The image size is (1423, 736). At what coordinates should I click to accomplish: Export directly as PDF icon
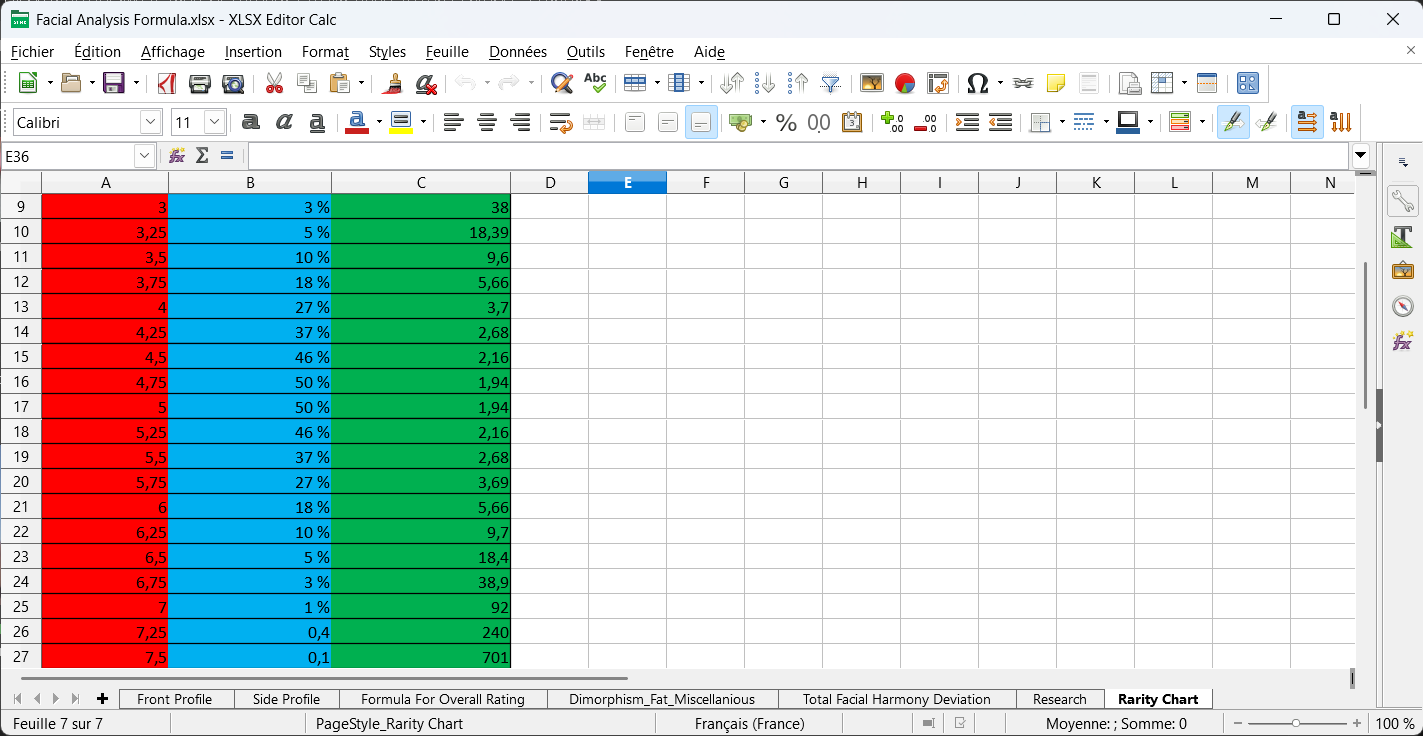click(x=167, y=83)
